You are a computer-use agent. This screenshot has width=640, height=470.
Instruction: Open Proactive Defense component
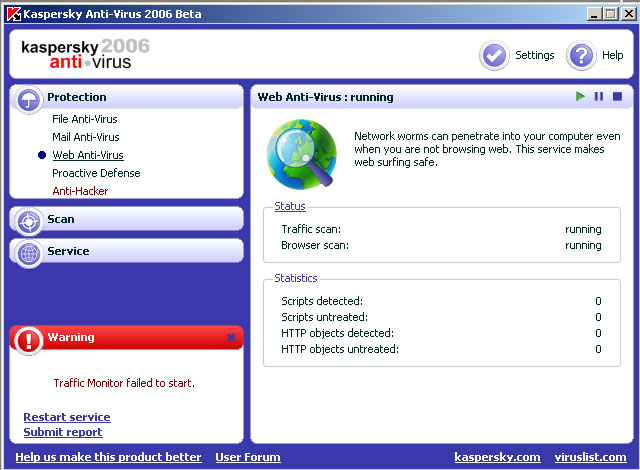coord(96,173)
